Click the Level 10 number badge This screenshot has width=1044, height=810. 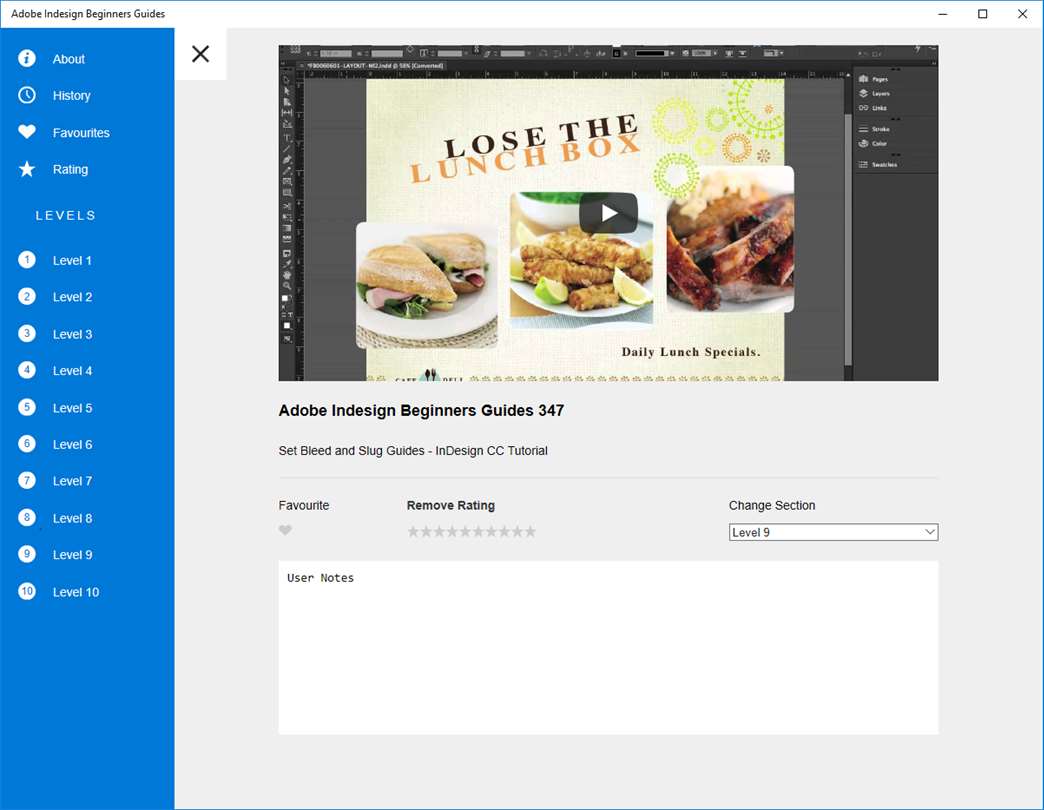click(x=27, y=591)
